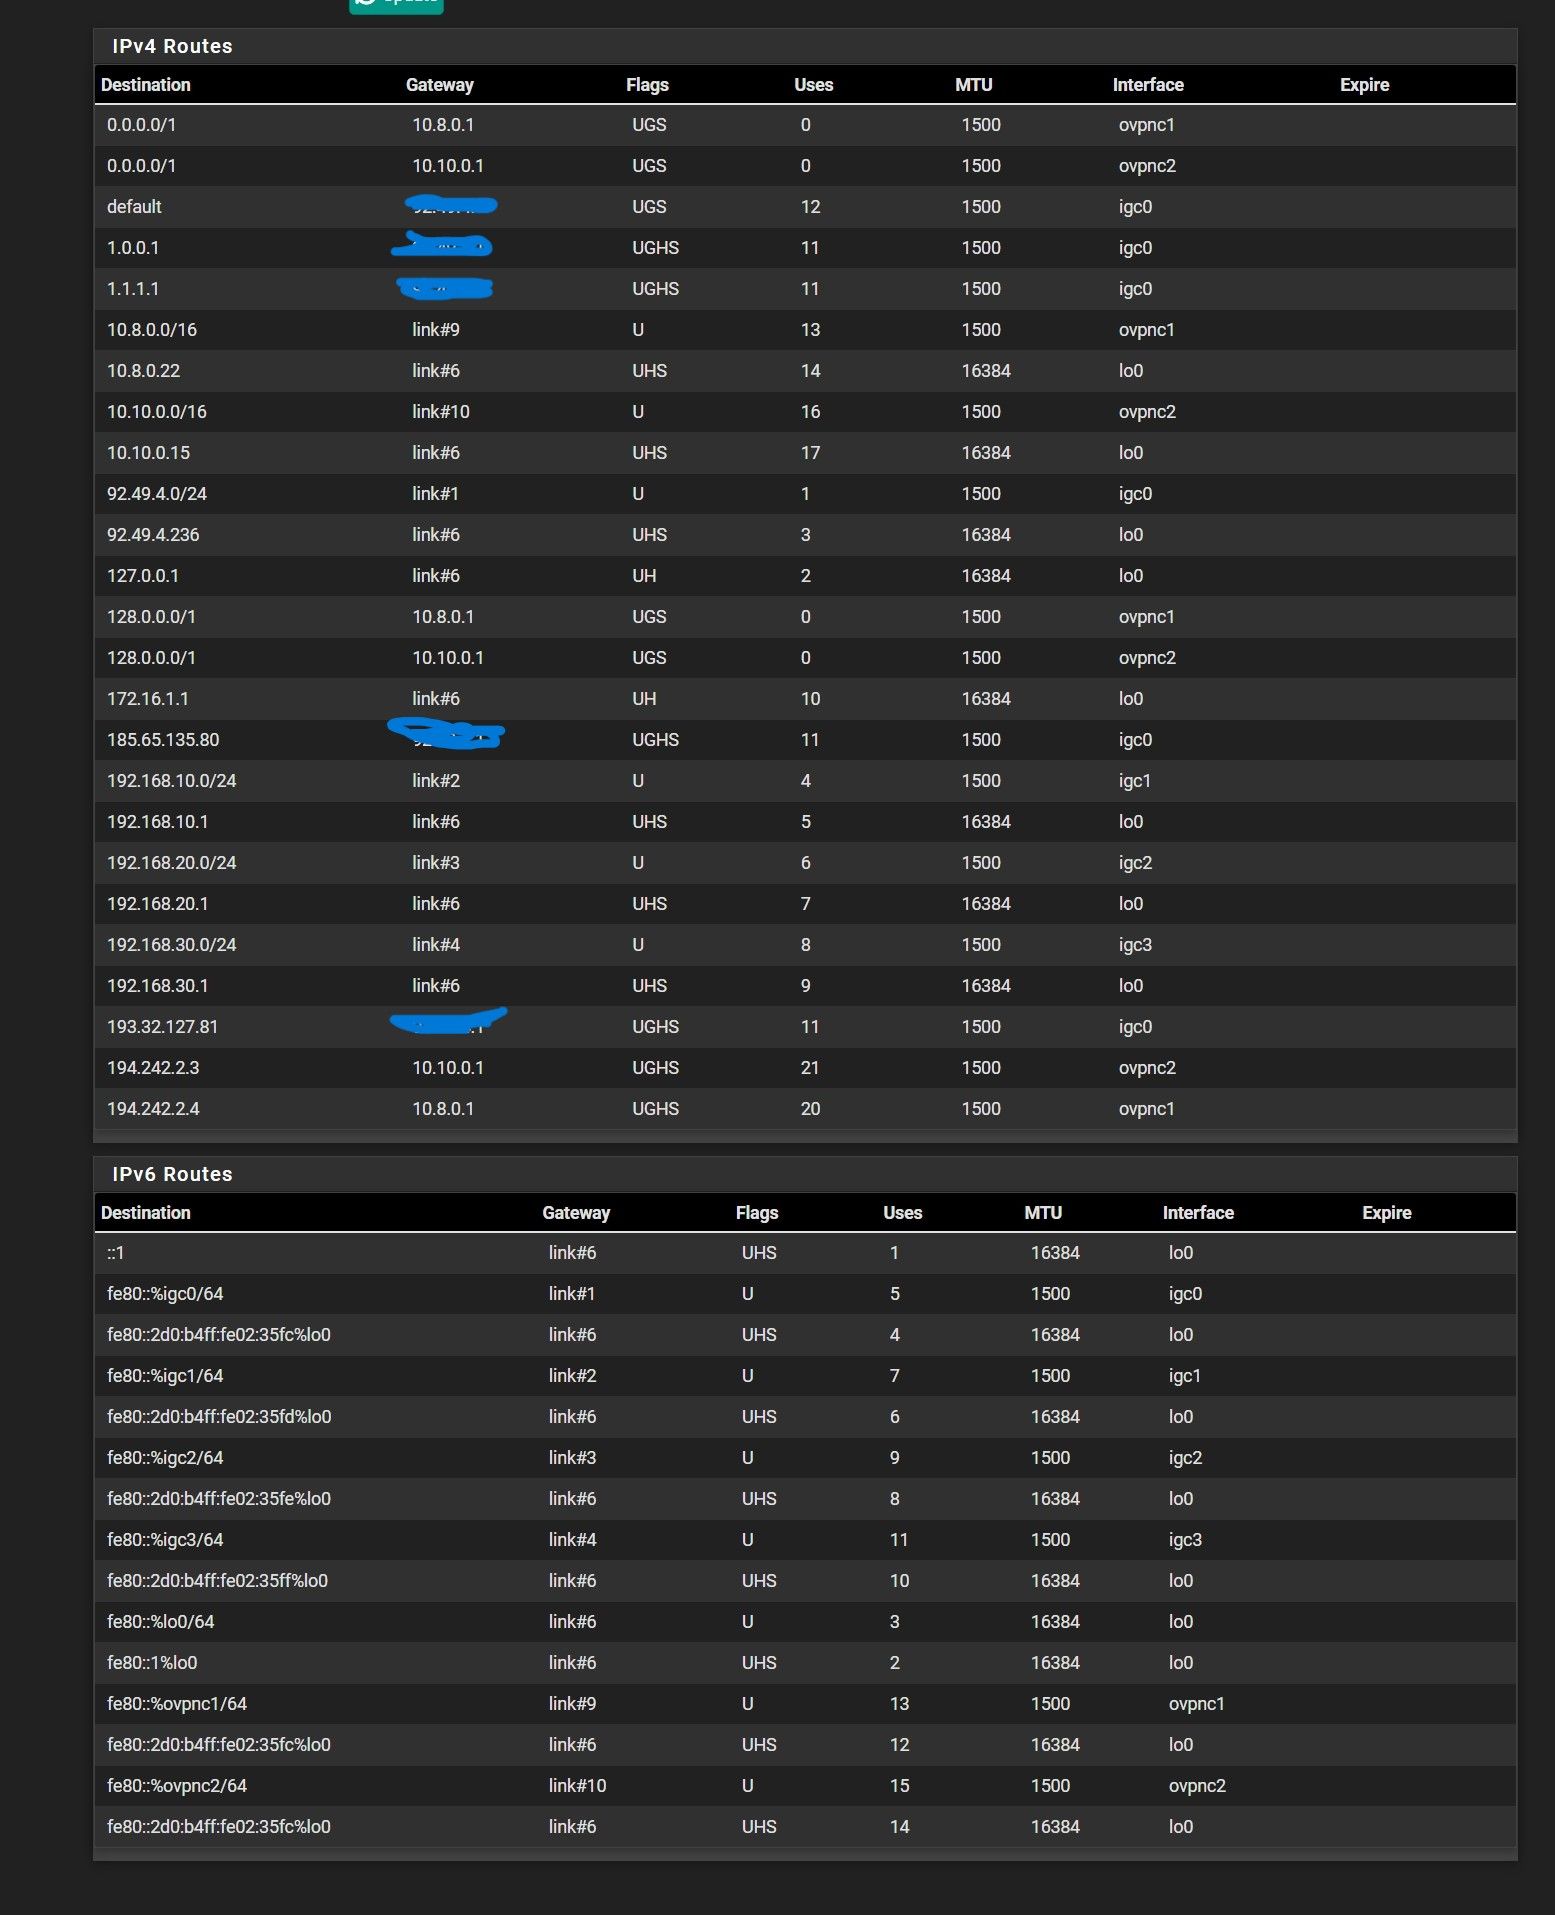Select destination 92.49.4.0/24
This screenshot has width=1555, height=1915.
(x=157, y=494)
